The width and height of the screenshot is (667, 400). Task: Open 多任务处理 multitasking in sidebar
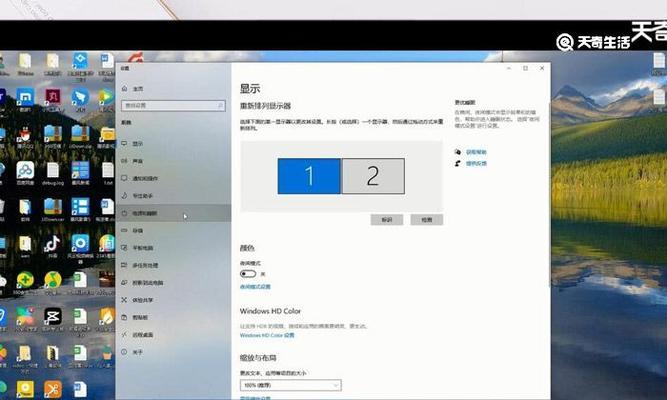tap(173, 265)
